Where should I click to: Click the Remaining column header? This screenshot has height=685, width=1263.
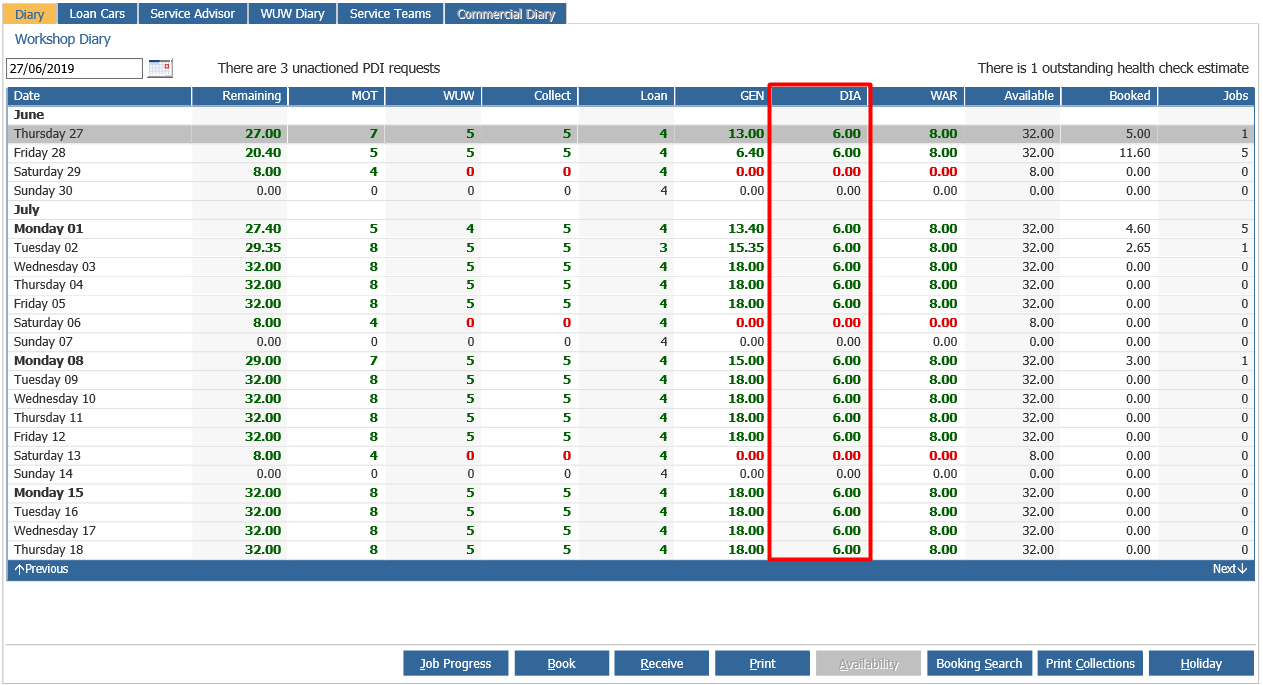tap(240, 96)
